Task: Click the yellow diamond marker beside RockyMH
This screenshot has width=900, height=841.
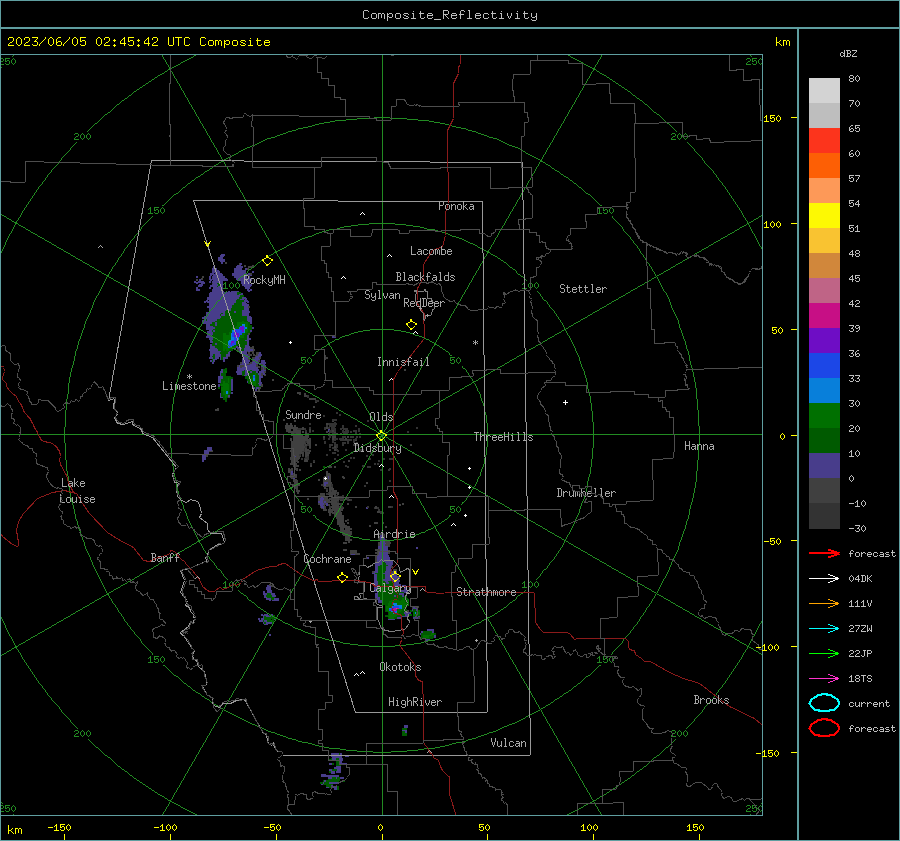Action: [x=267, y=261]
